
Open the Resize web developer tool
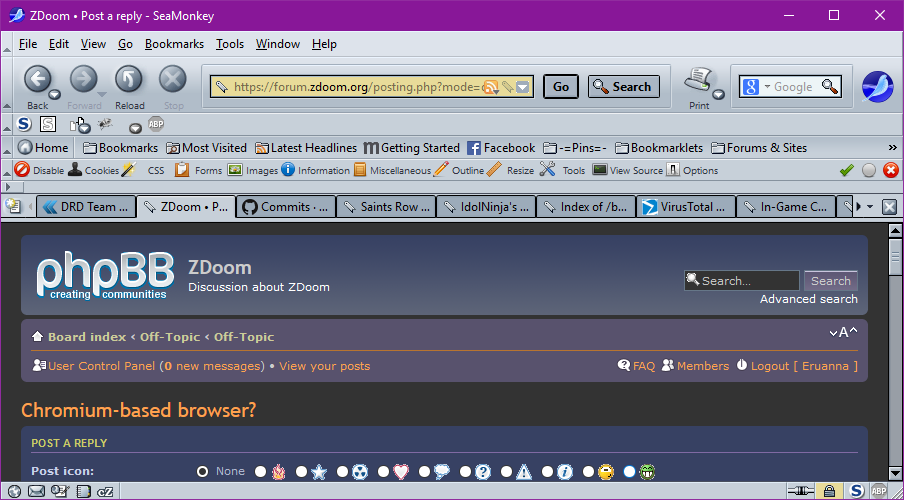click(x=510, y=170)
